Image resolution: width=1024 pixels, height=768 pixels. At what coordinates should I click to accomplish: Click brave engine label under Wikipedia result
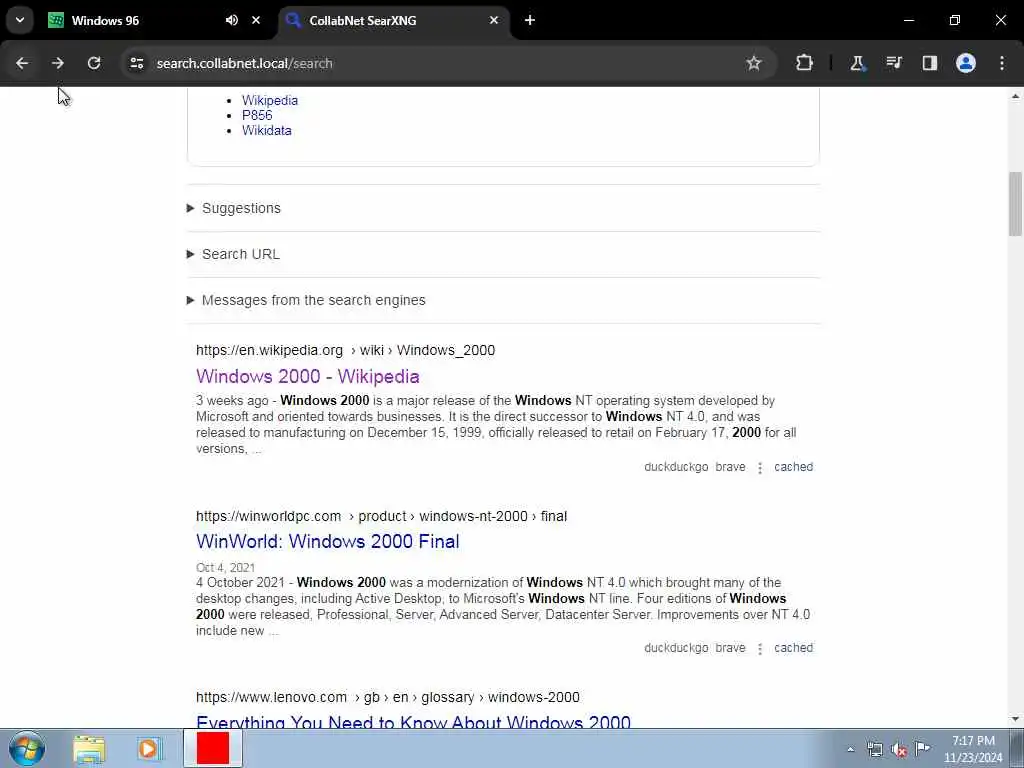pyautogui.click(x=730, y=467)
